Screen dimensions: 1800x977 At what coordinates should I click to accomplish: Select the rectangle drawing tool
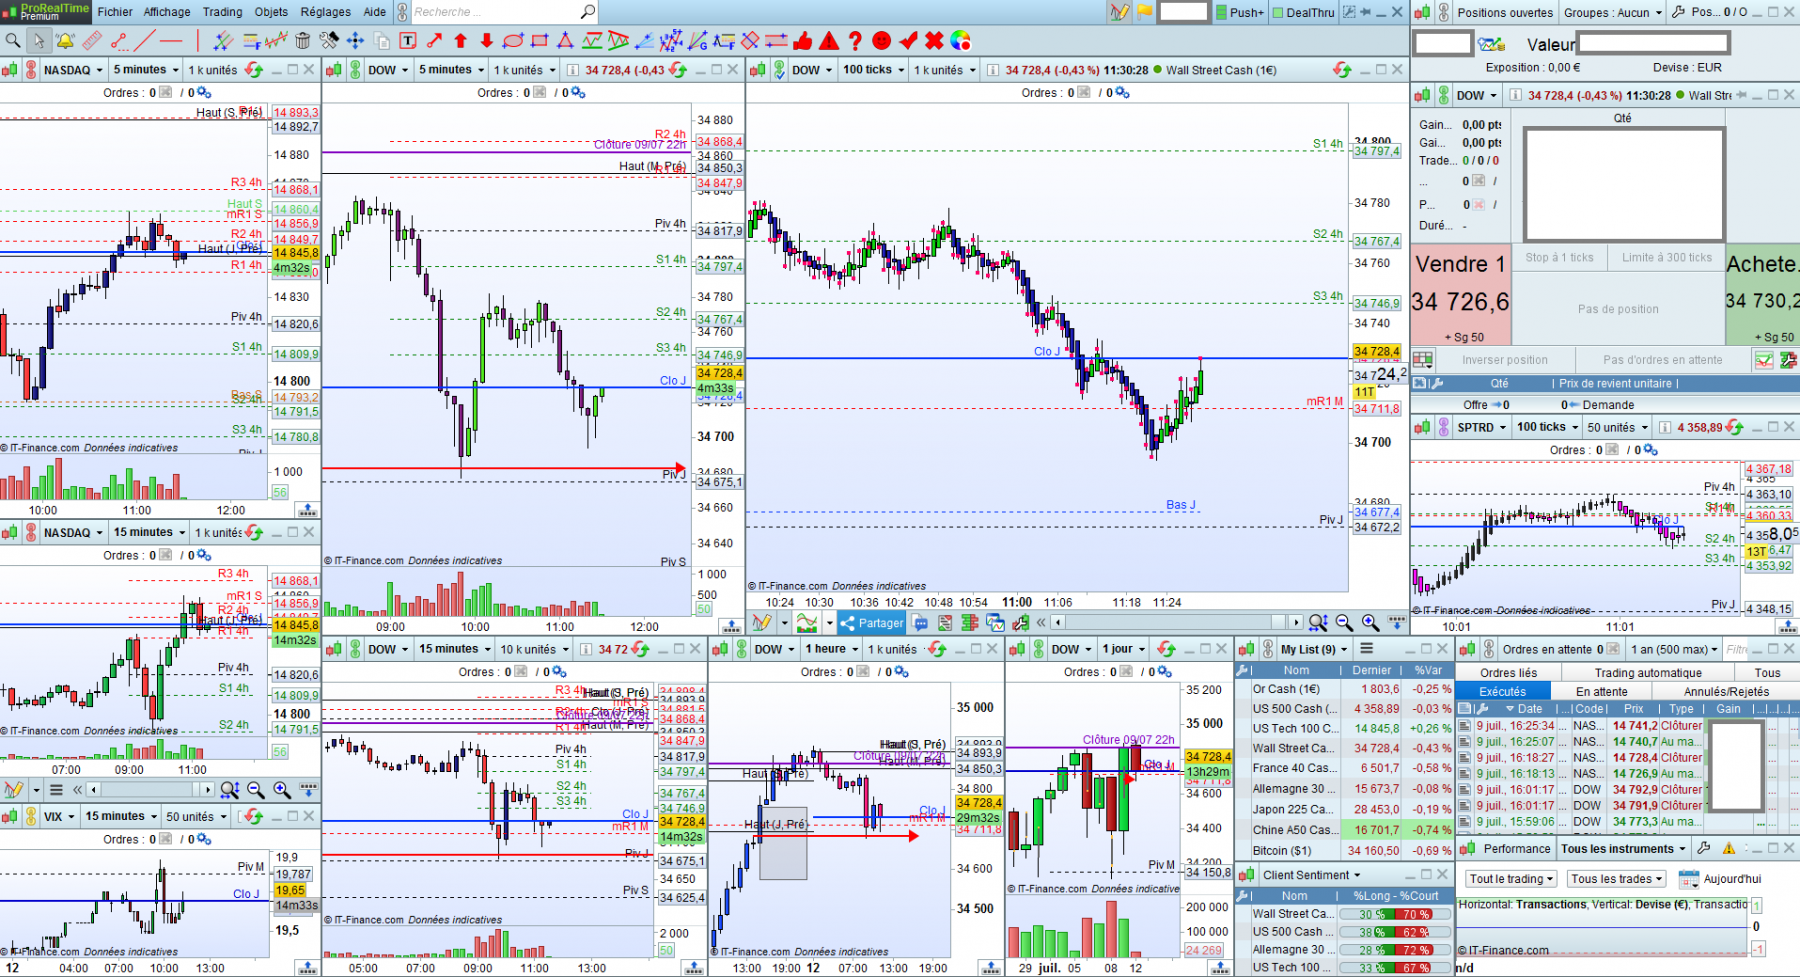[540, 41]
